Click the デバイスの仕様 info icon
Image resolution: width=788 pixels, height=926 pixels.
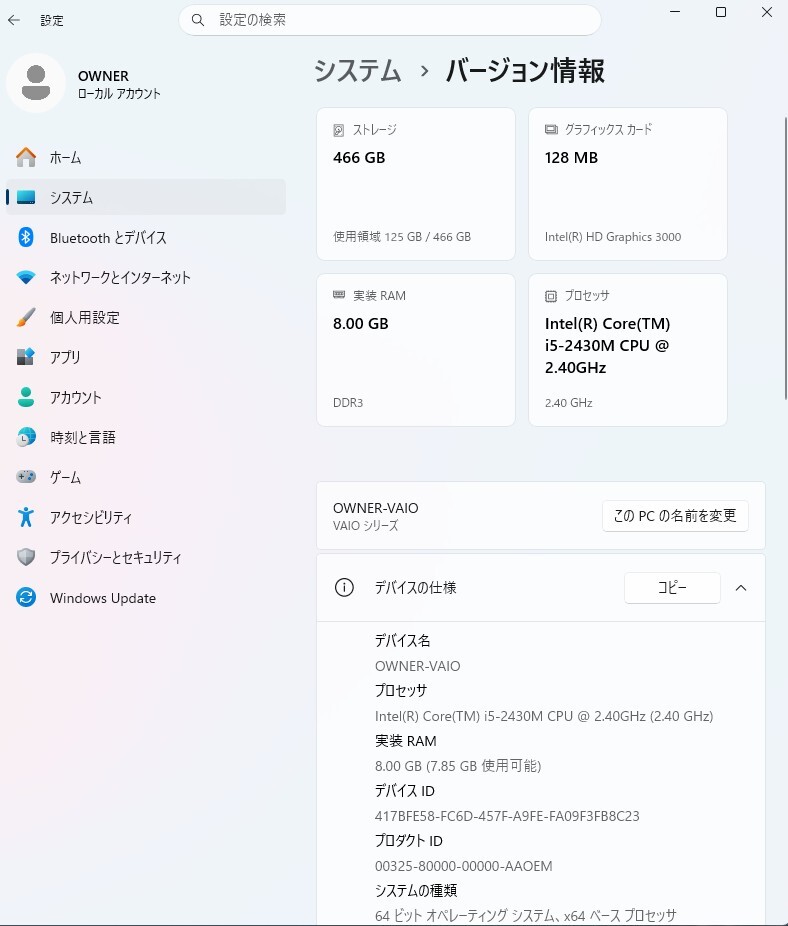(344, 588)
